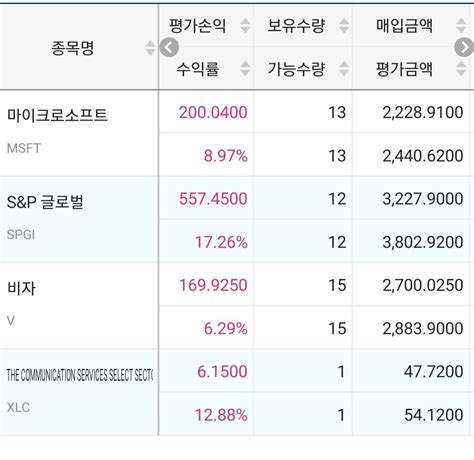Screen dimensions: 474x460
Task: Select the 종목명 column header
Action: (73, 48)
